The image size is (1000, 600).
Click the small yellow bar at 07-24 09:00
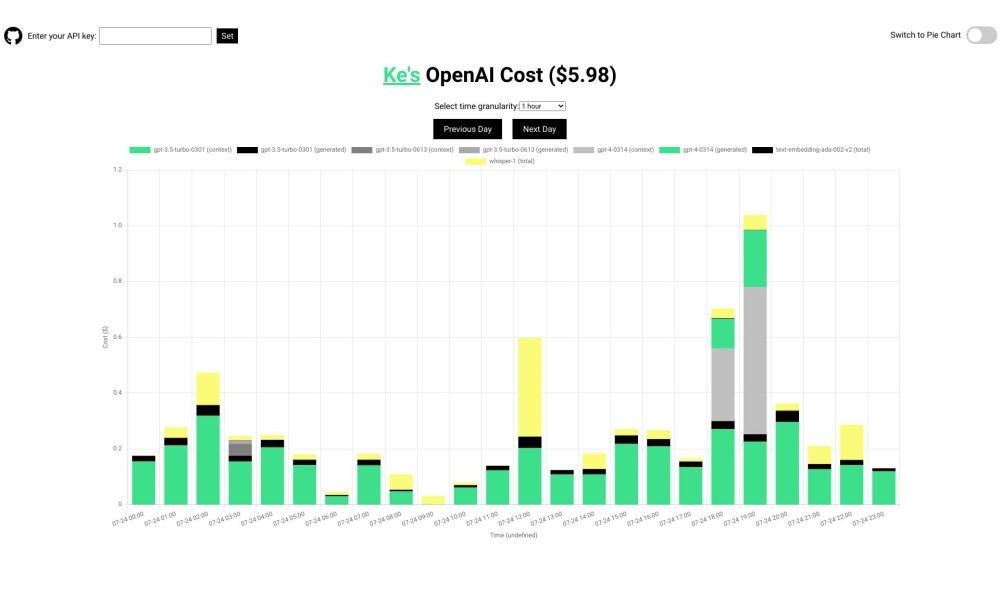coord(433,500)
